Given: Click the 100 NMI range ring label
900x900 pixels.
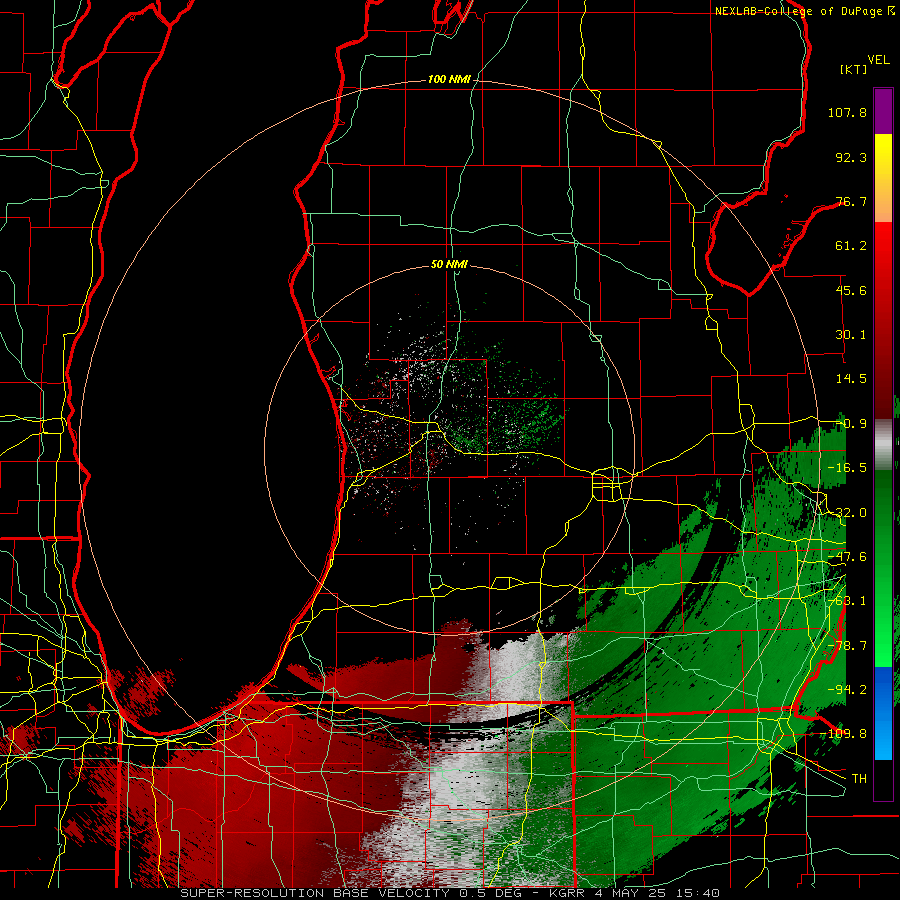Looking at the screenshot, I should click(448, 79).
